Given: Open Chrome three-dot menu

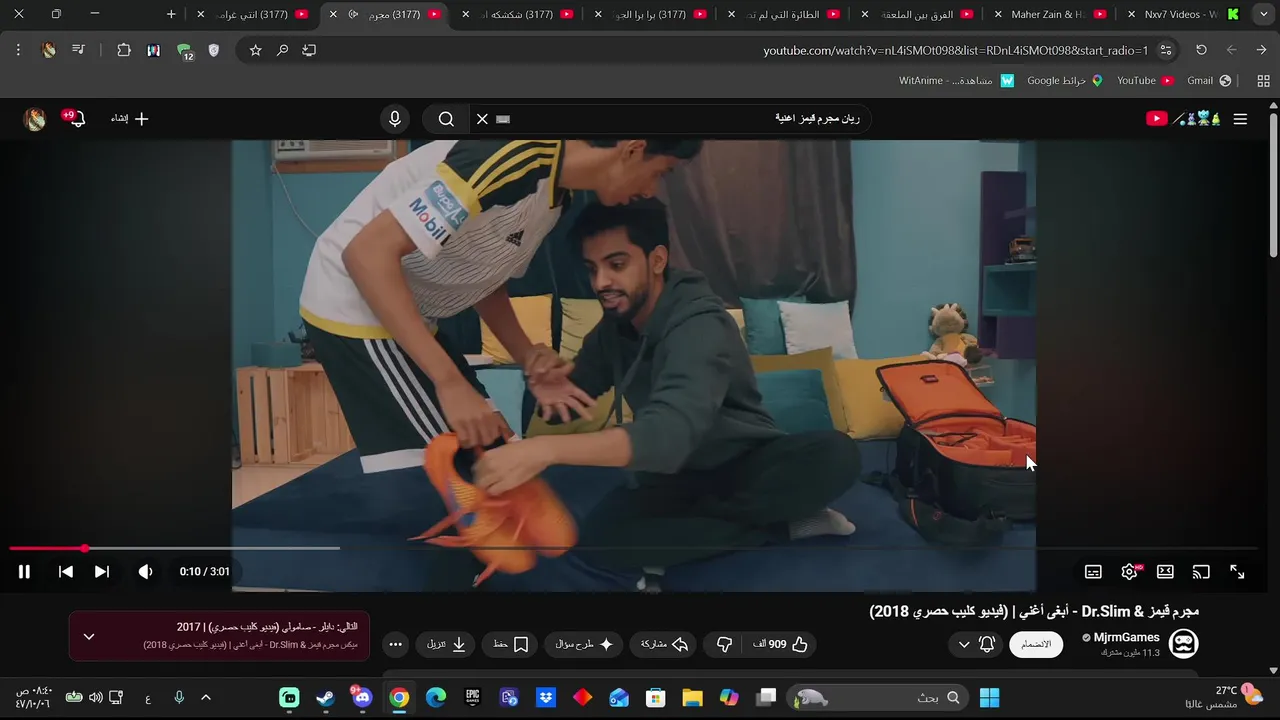Looking at the screenshot, I should 18,50.
